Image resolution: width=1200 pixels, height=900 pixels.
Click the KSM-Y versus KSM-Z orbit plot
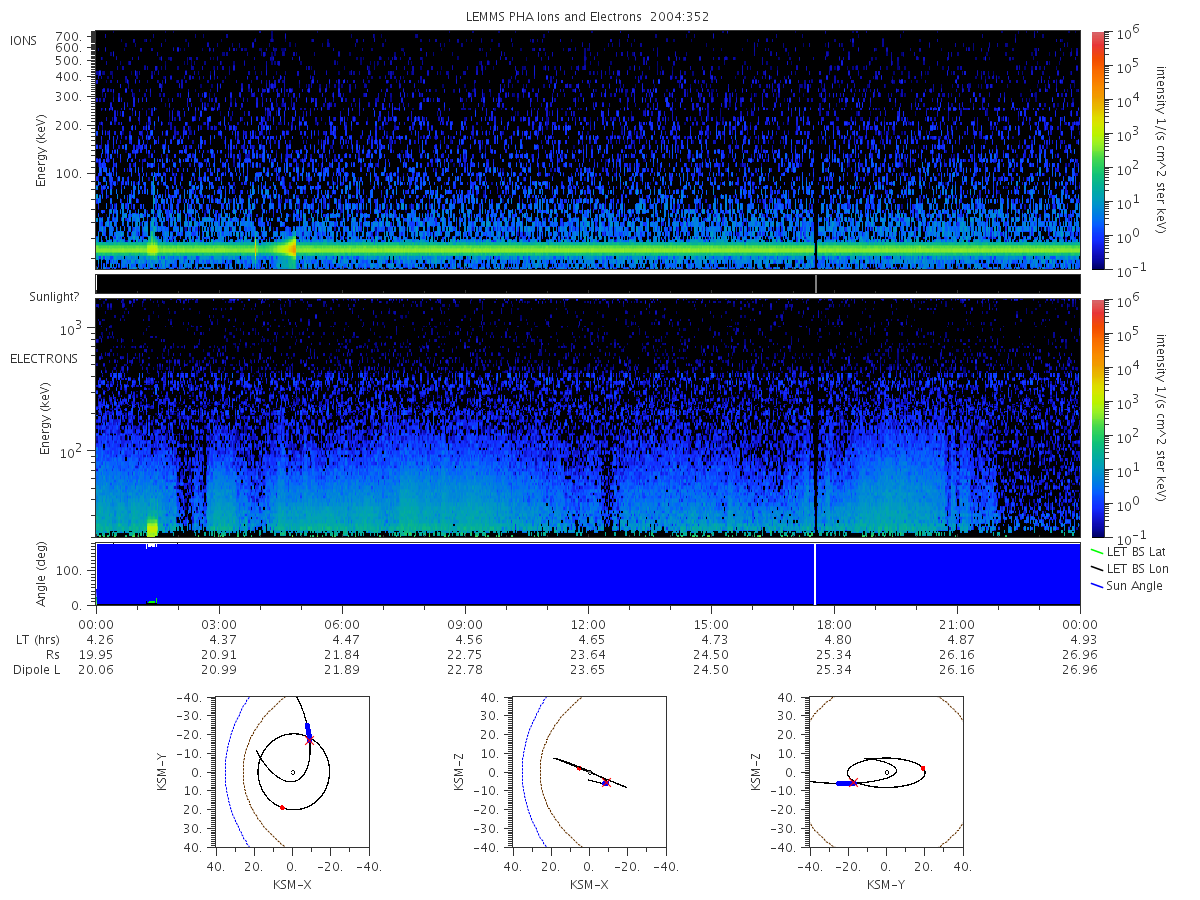click(x=885, y=772)
